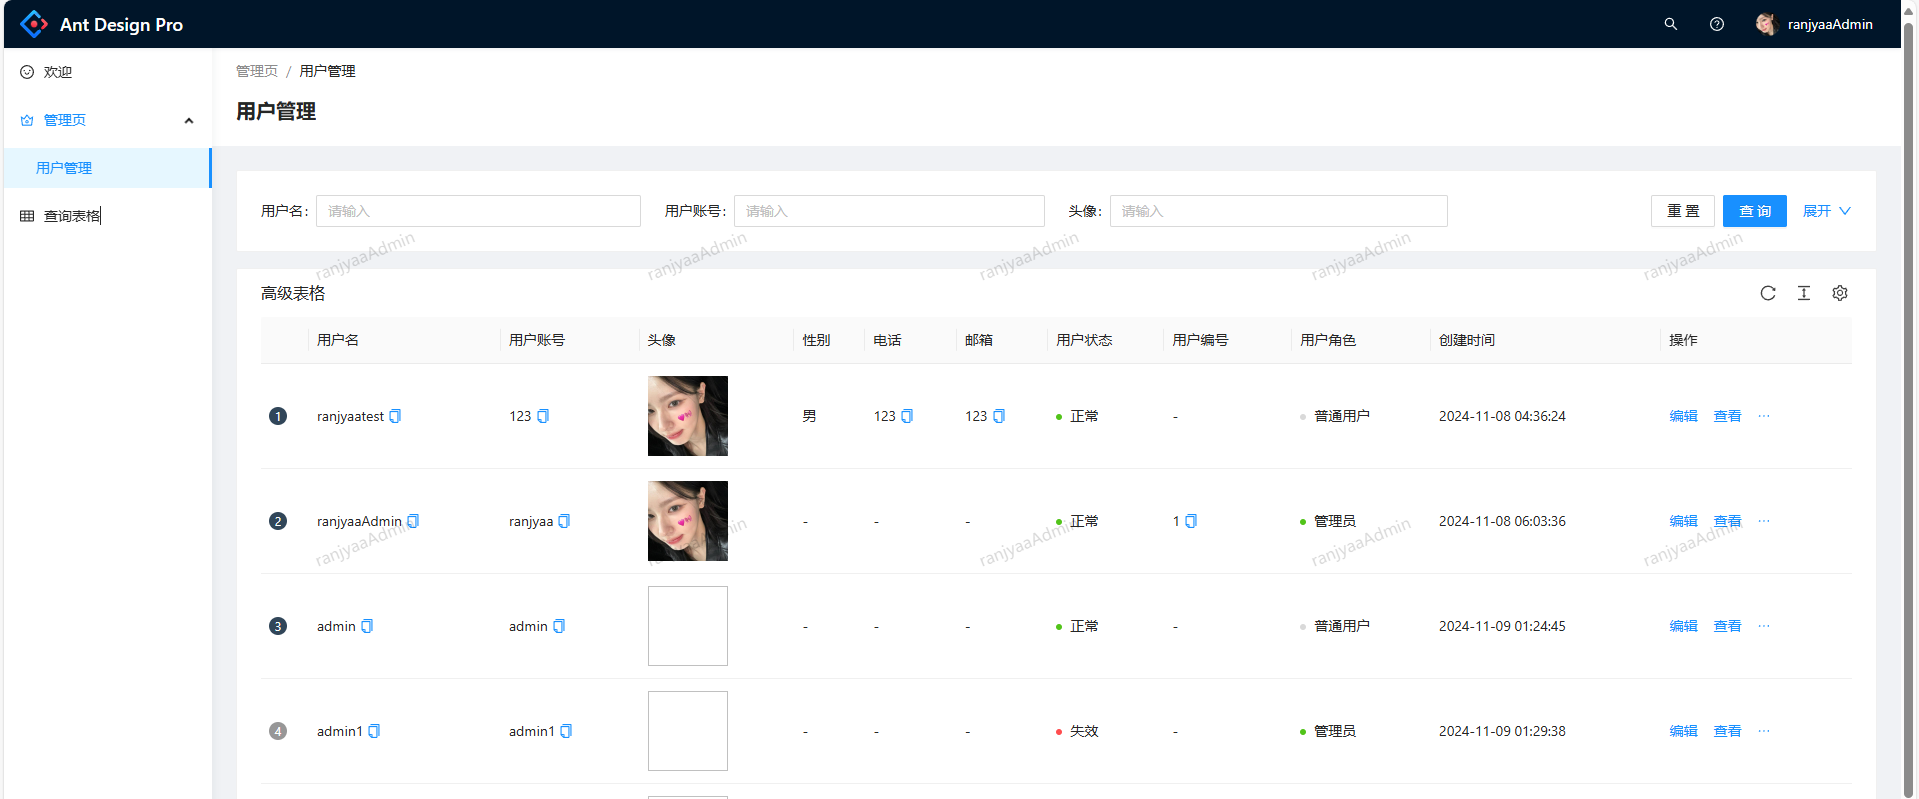1919x799 pixels.
Task: Copy the ranjyaa account value
Action: (x=564, y=521)
